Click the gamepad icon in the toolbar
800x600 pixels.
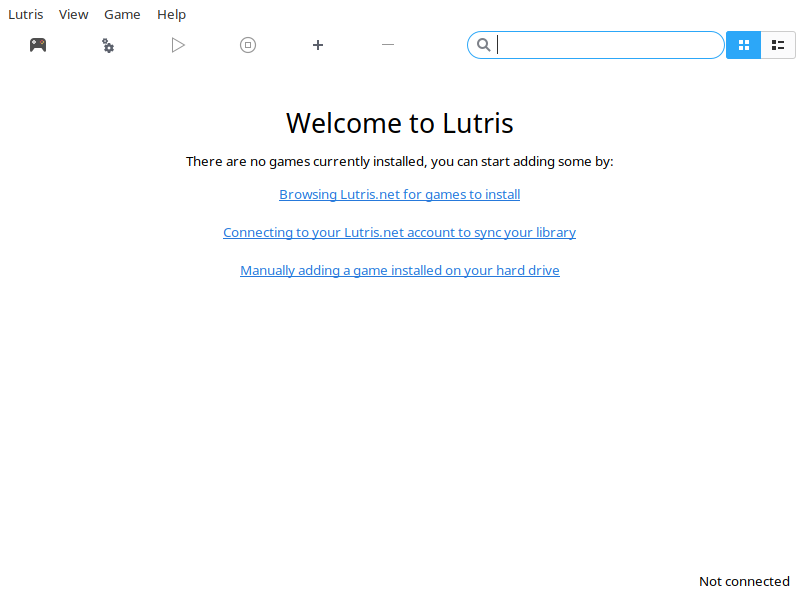click(38, 45)
